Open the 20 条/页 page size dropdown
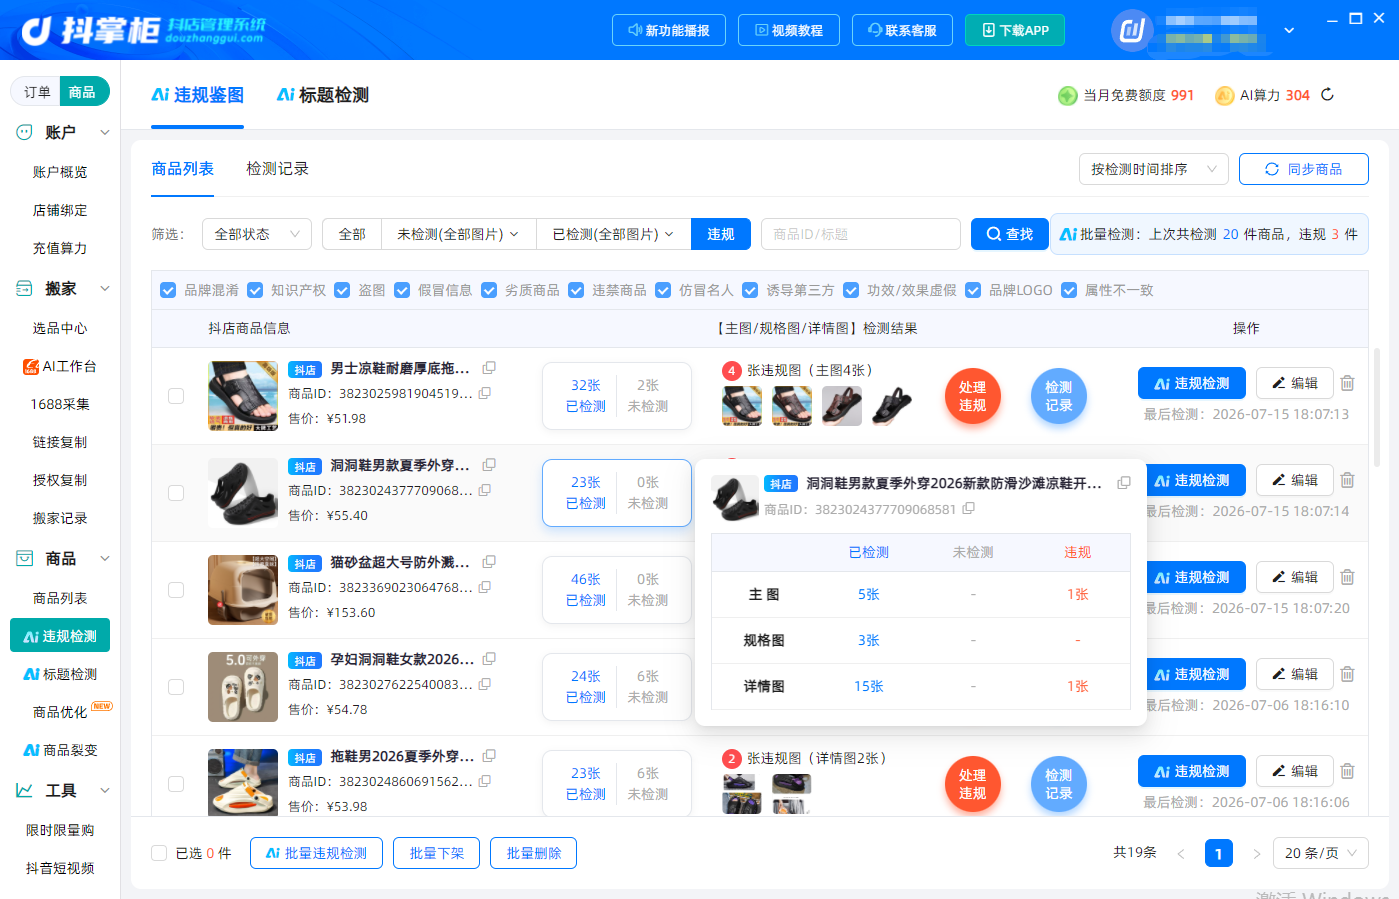This screenshot has width=1399, height=899. pyautogui.click(x=1321, y=853)
